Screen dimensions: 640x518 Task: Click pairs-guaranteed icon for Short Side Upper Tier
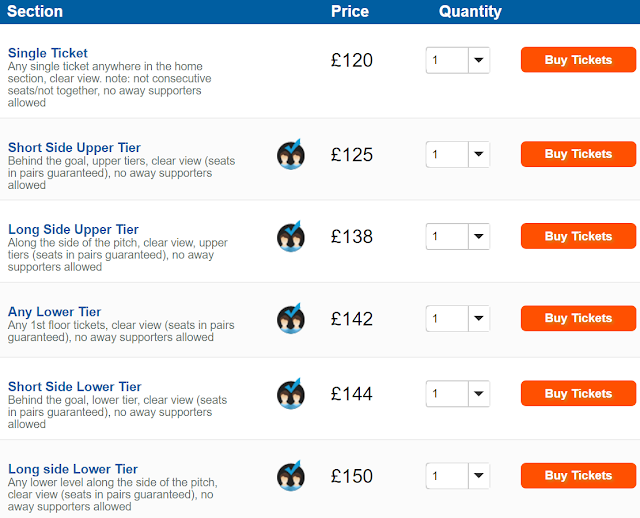point(291,154)
